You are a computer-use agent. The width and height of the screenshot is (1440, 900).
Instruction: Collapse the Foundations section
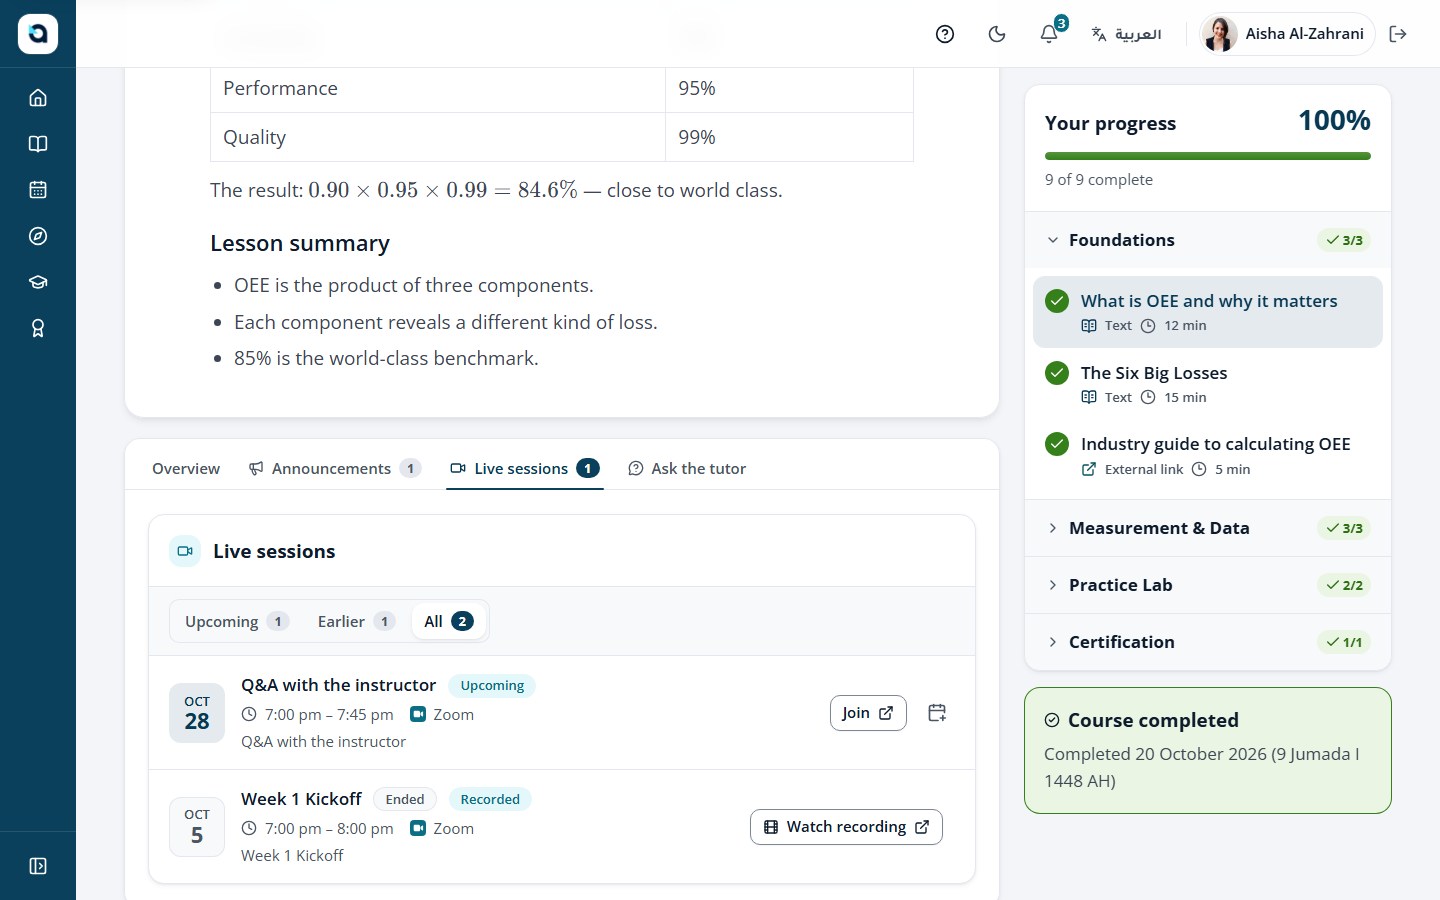[x=1208, y=240]
